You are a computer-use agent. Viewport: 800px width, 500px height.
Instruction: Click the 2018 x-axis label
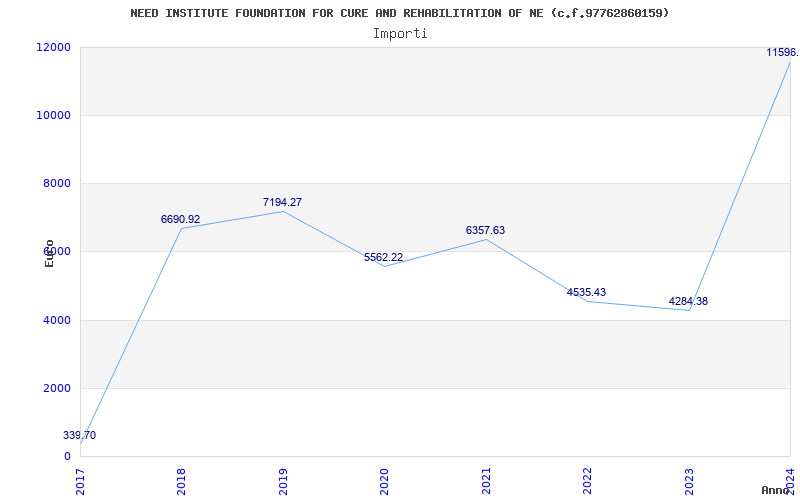(x=181, y=481)
